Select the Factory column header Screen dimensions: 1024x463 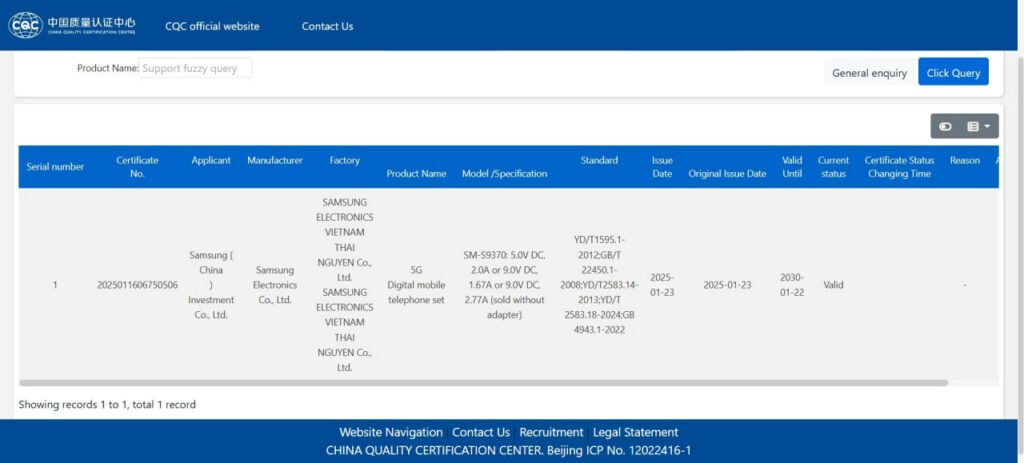point(344,160)
